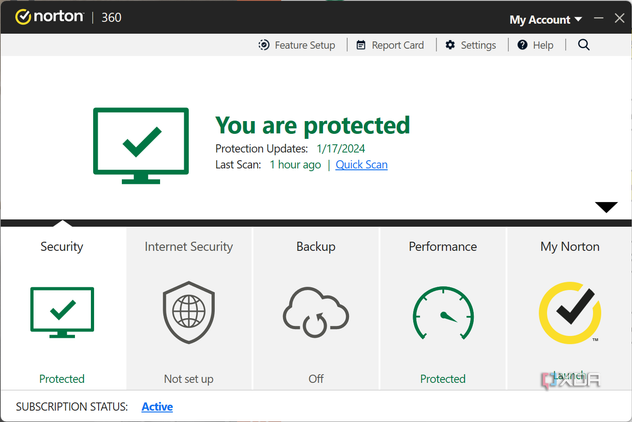Select the Performance tab
This screenshot has height=422, width=632.
pyautogui.click(x=443, y=246)
